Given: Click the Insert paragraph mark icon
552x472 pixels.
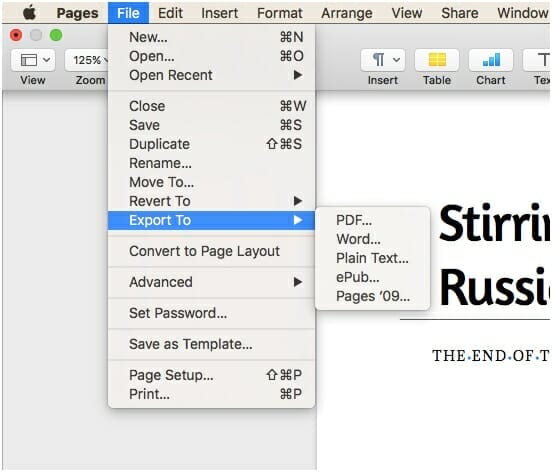Looking at the screenshot, I should click(x=378, y=60).
